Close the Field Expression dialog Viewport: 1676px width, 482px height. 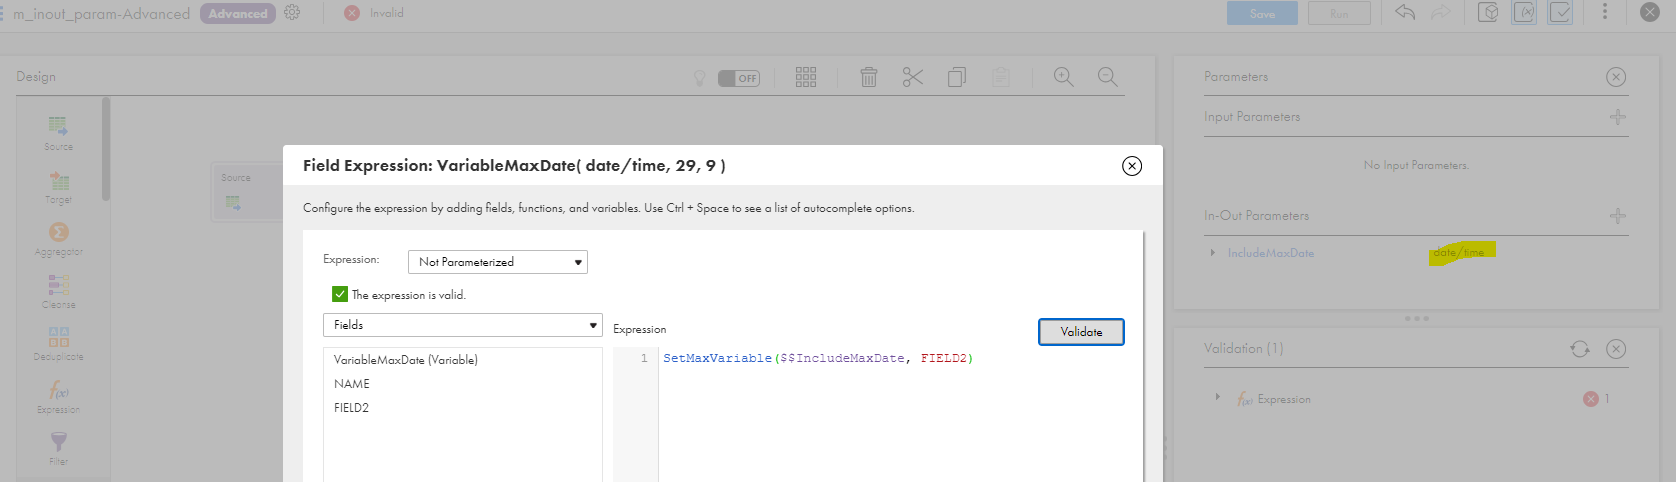pyautogui.click(x=1132, y=166)
